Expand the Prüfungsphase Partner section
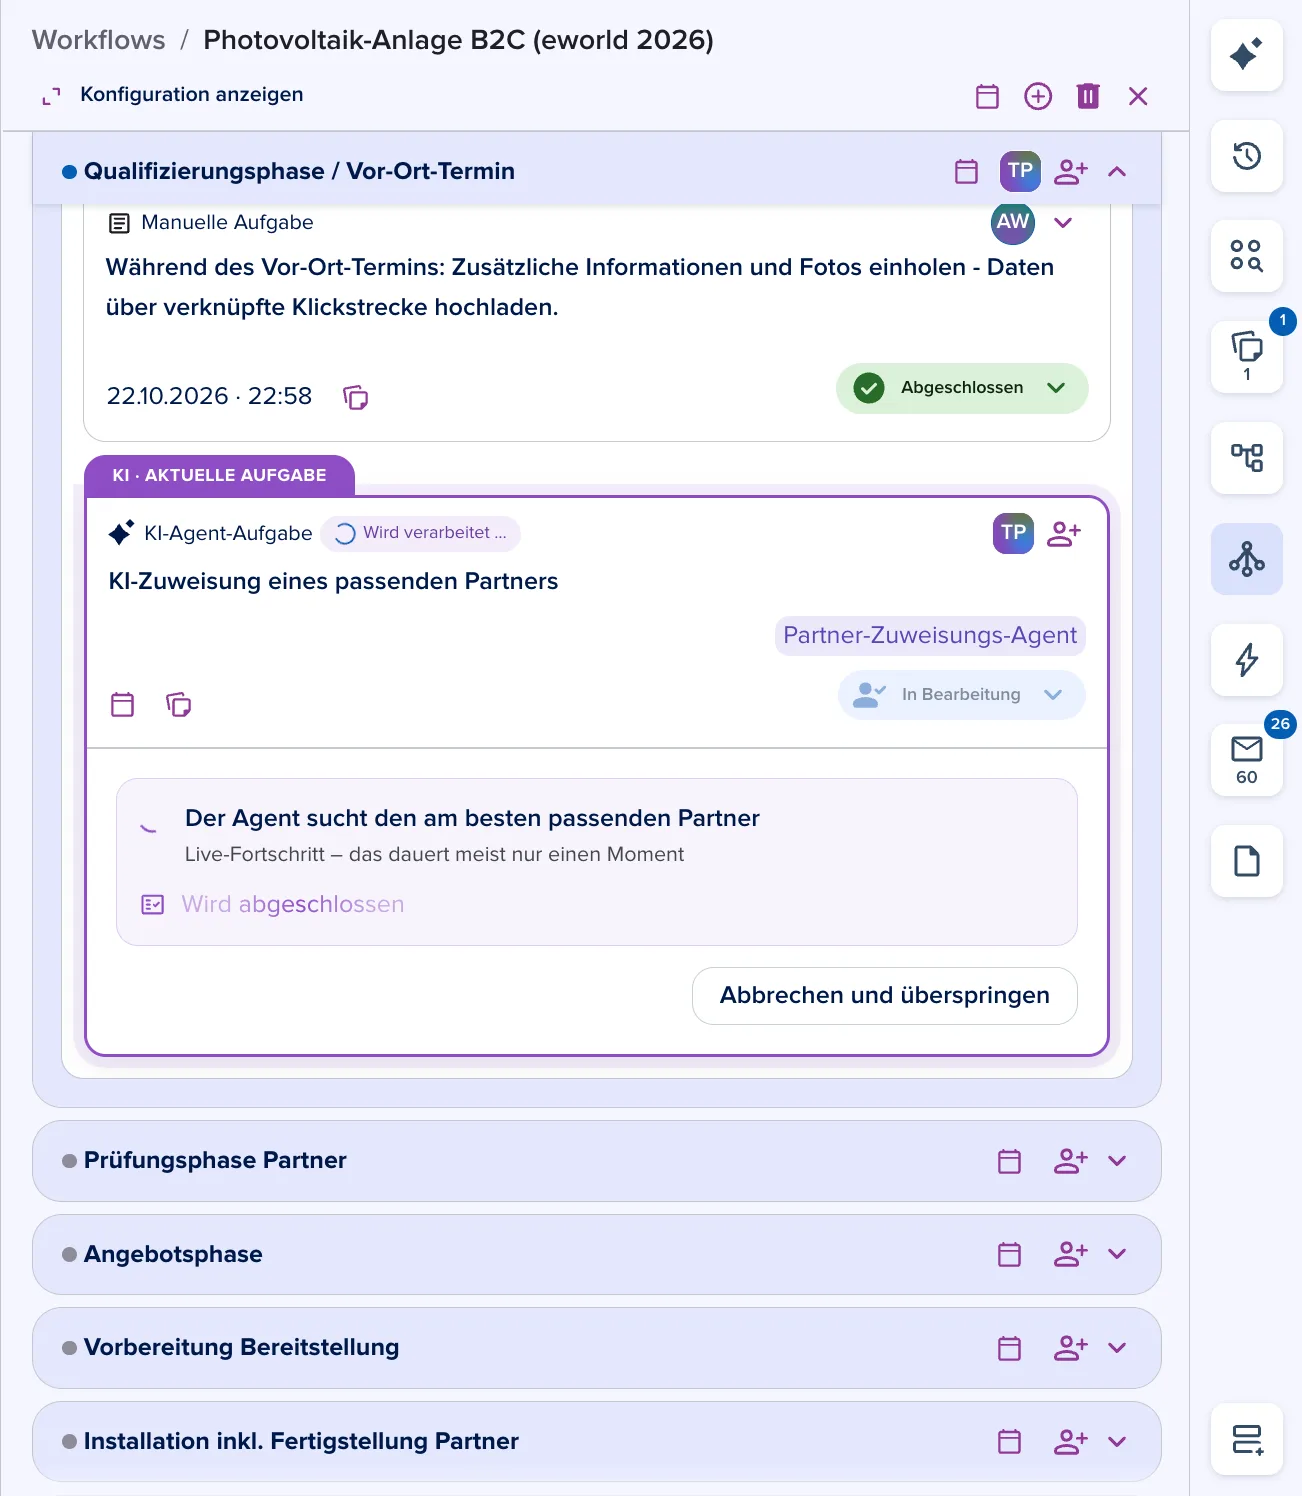The height and width of the screenshot is (1496, 1302). coord(1117,1161)
